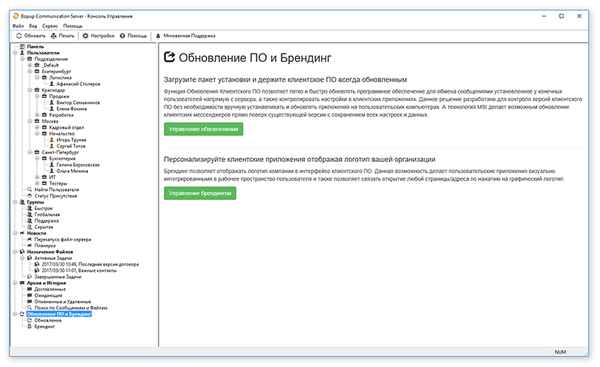
Task: Collapse the Екатеринбург node
Action: (30, 71)
